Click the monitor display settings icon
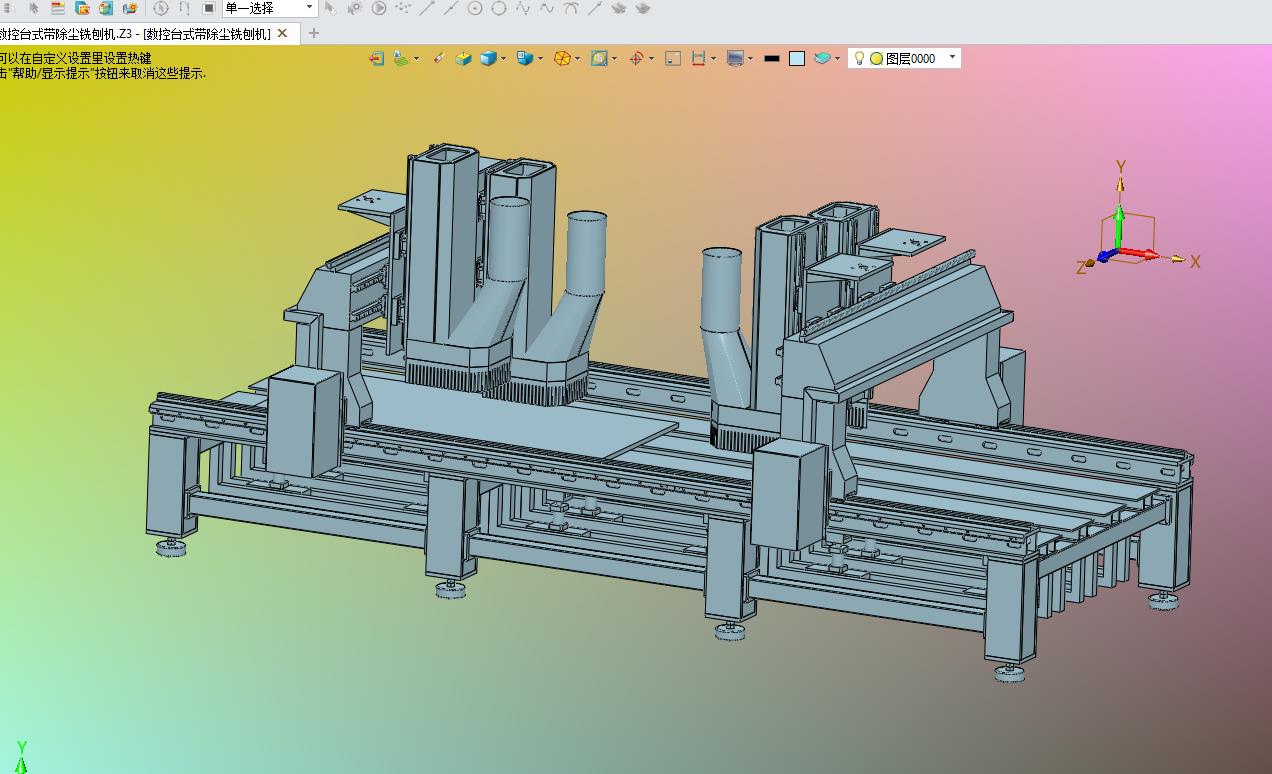Screen dimensions: 1272x774 tap(735, 58)
